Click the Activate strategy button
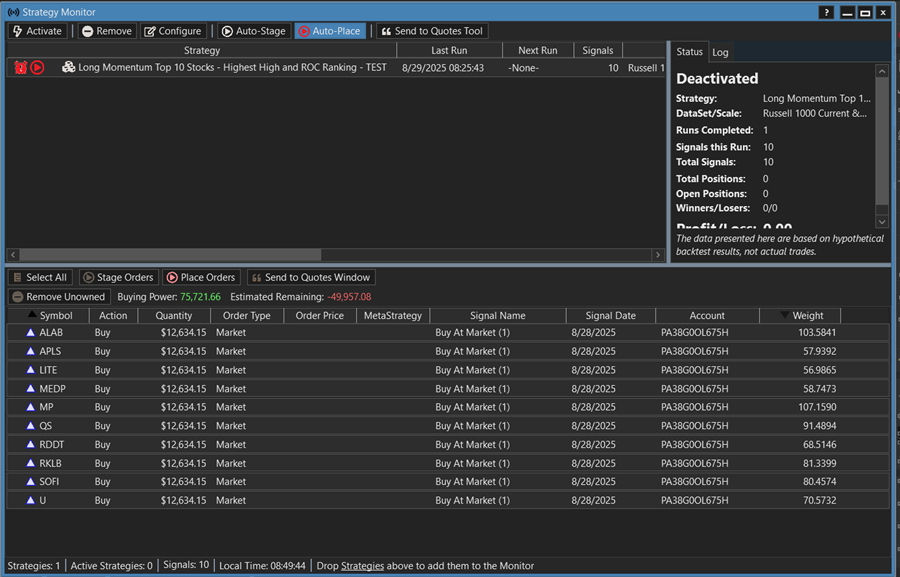Screen dimensions: 900x577 37,31
